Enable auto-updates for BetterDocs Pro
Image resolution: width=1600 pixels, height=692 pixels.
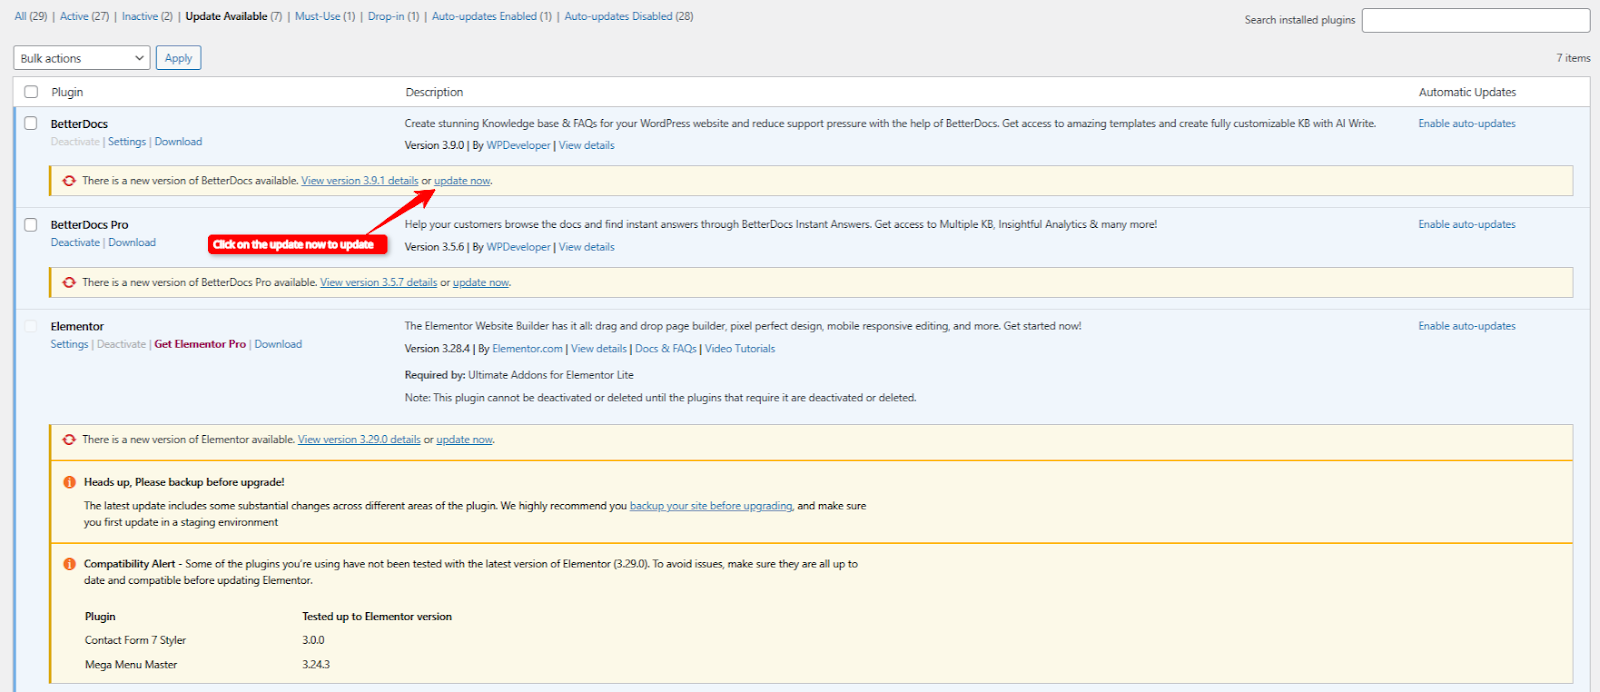coord(1467,225)
